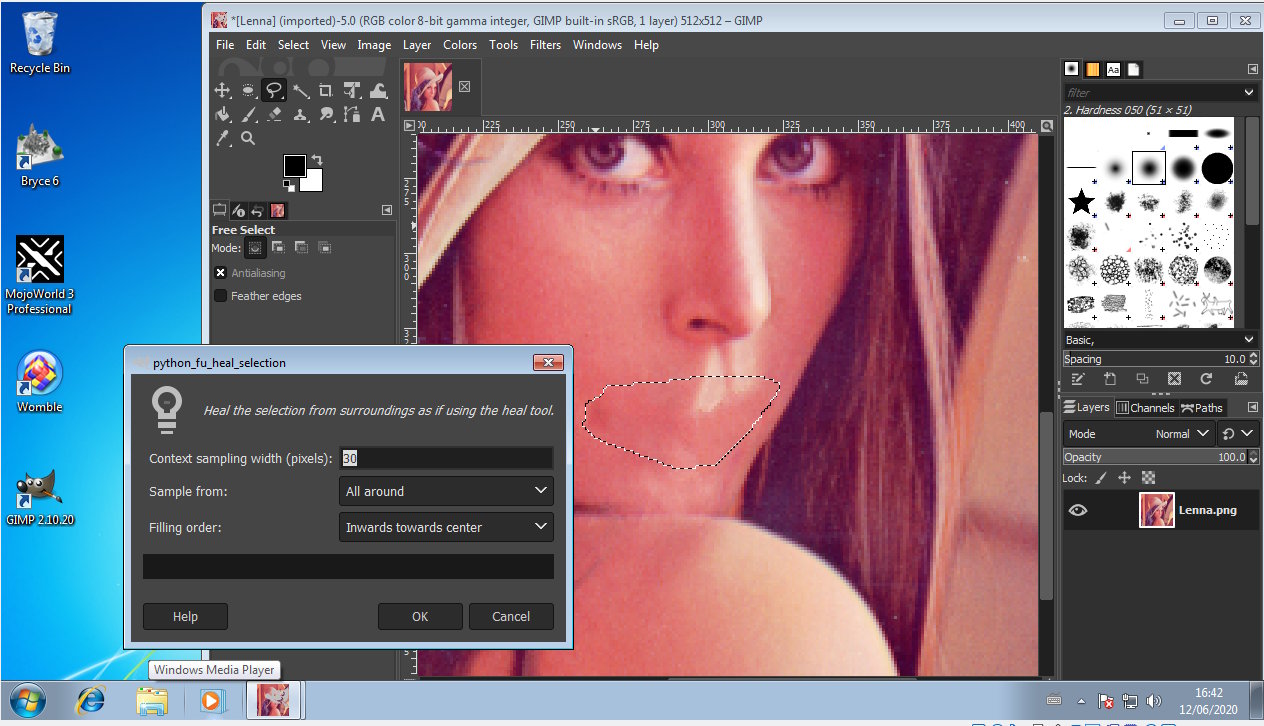Open the Images tab in toolbox dock
This screenshot has height=726, width=1264.
point(278,210)
